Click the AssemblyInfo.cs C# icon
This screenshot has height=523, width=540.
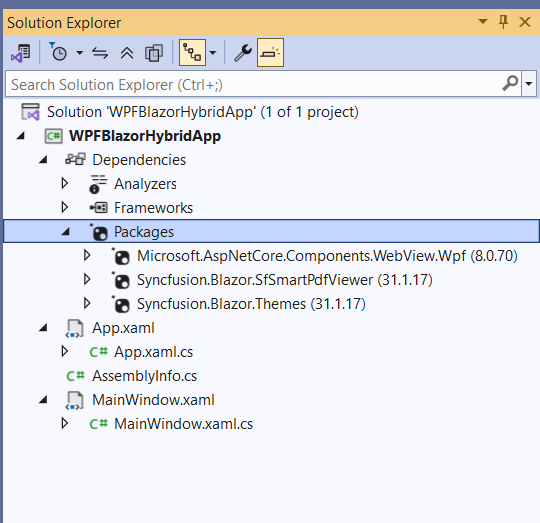click(75, 376)
